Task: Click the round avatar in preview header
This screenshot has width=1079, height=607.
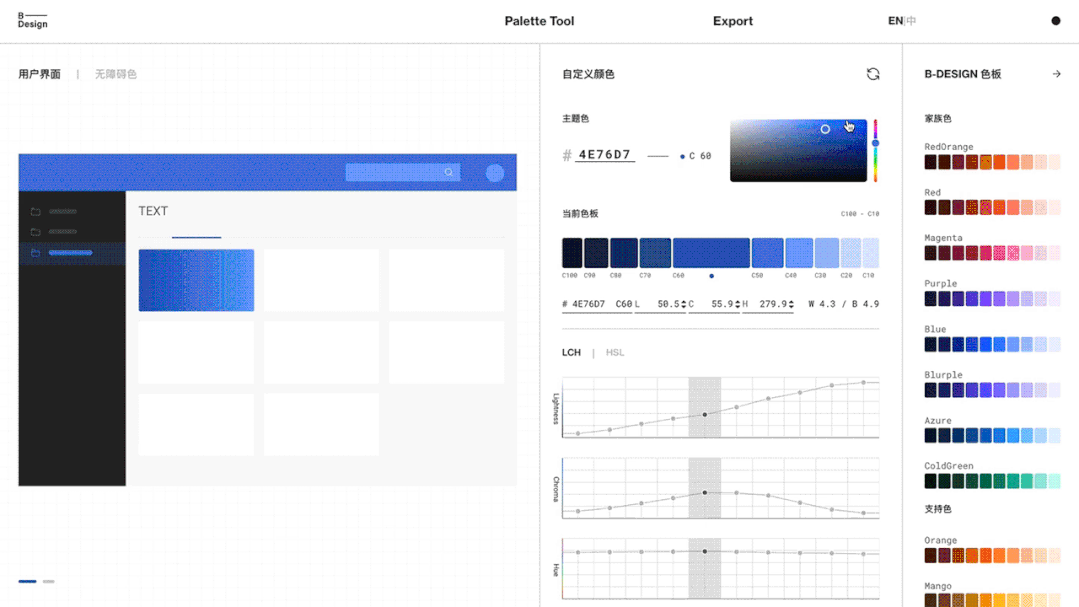Action: pyautogui.click(x=495, y=173)
